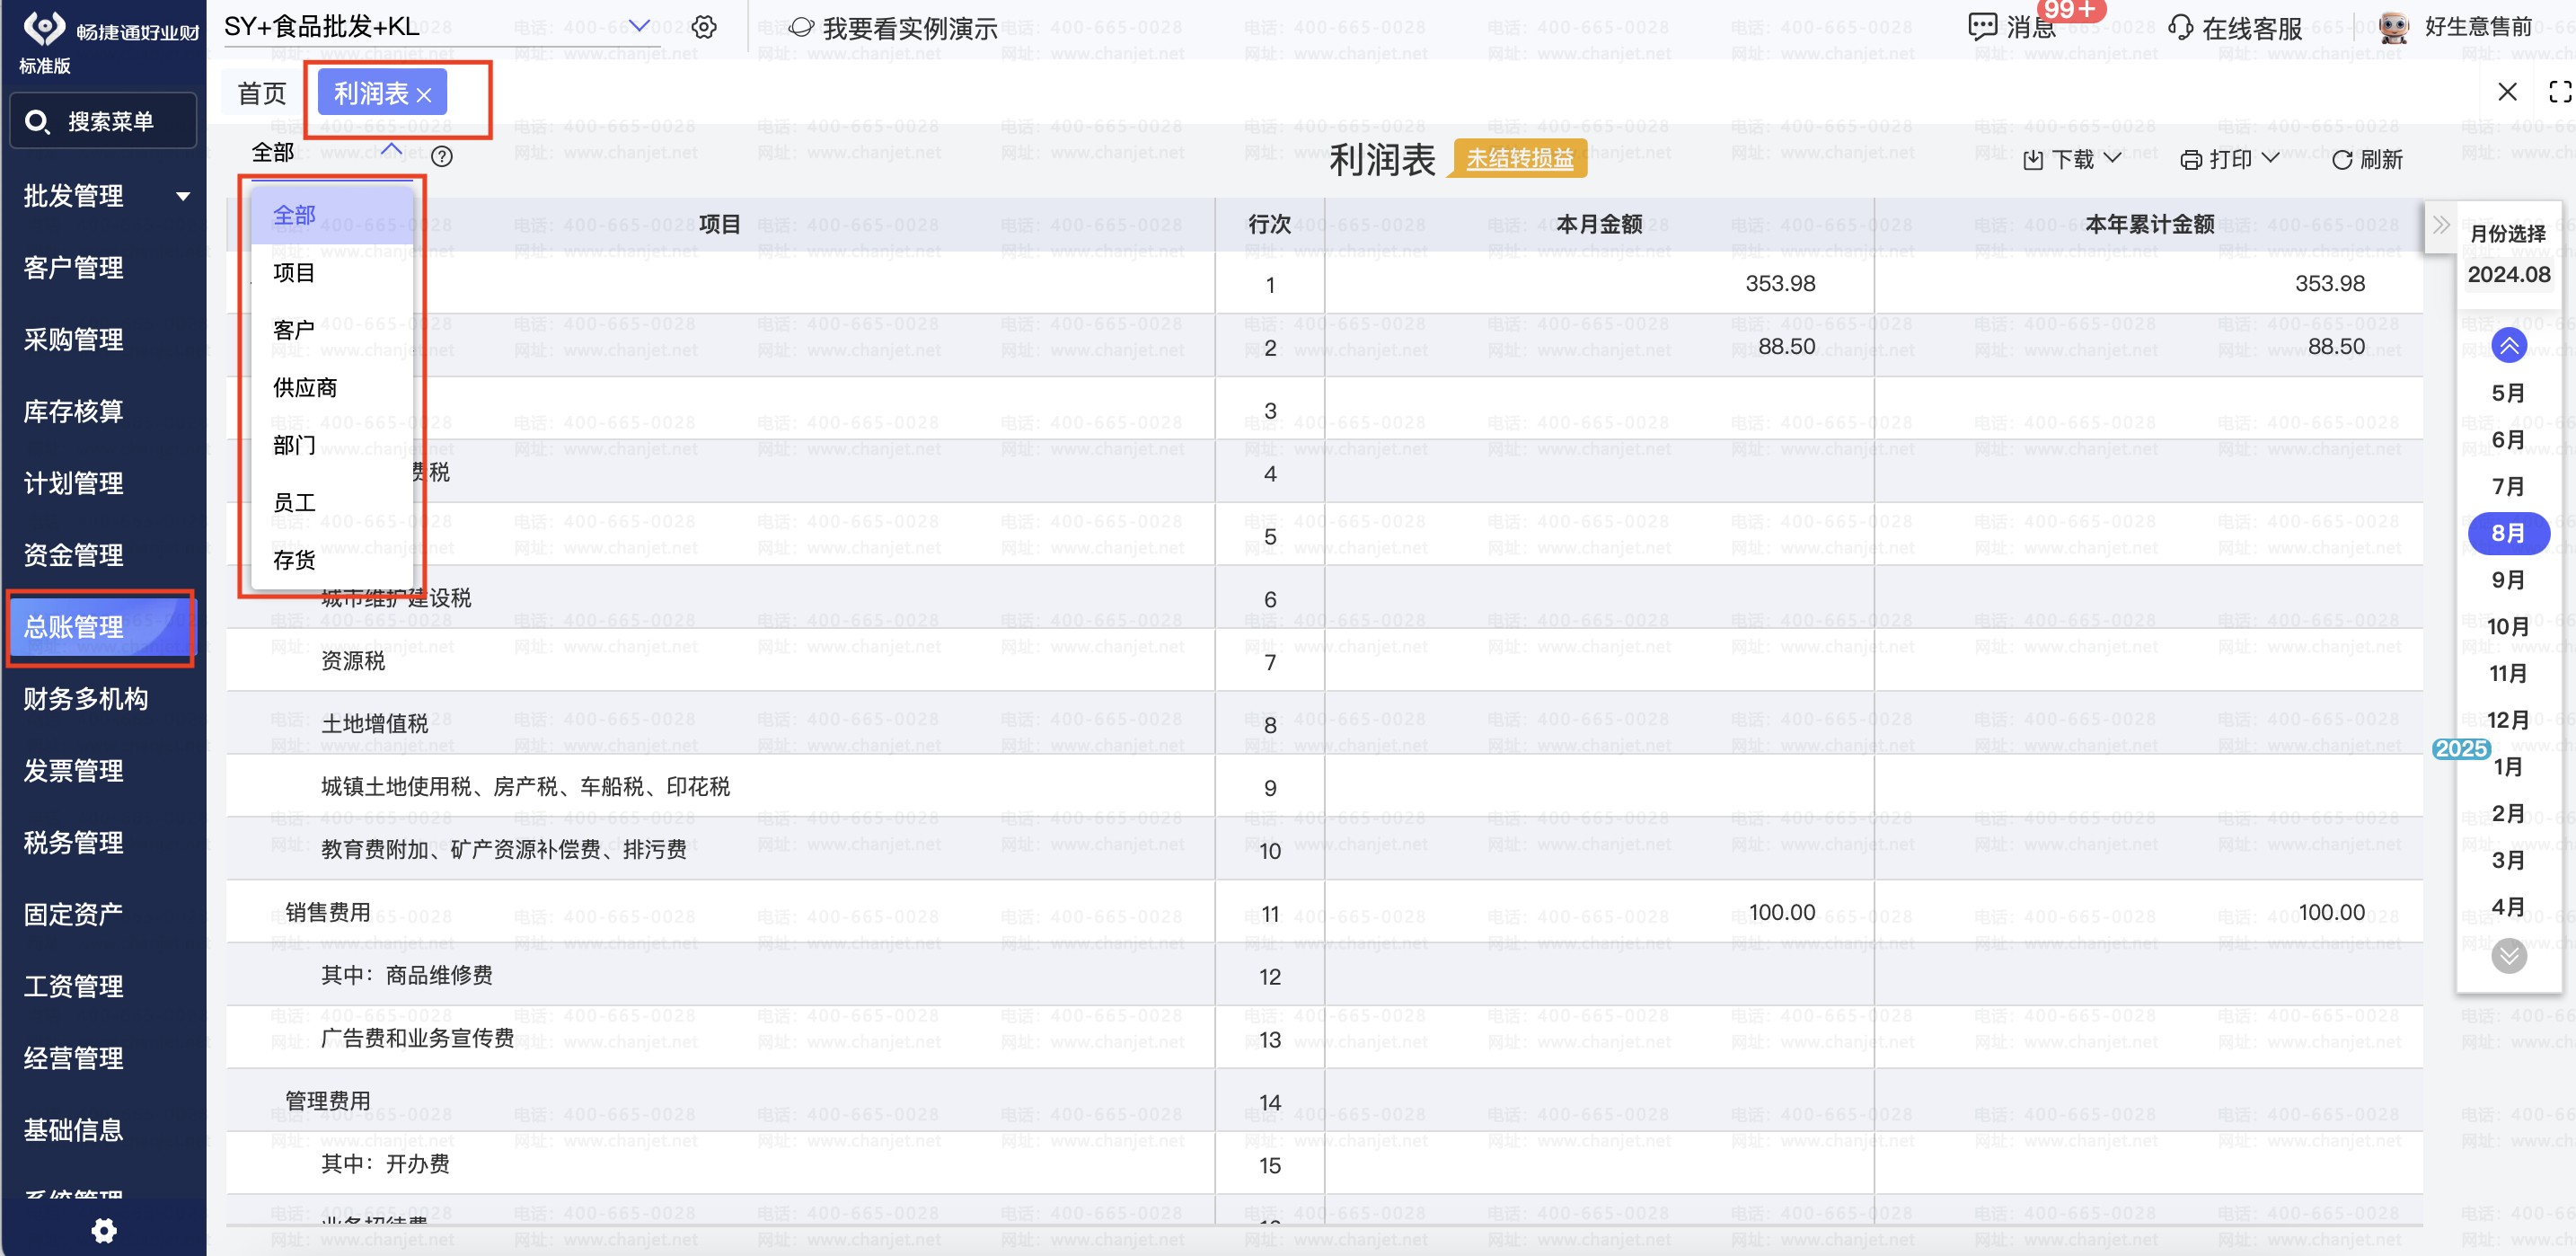
Task: Open the messages chat icon
Action: (x=1981, y=27)
